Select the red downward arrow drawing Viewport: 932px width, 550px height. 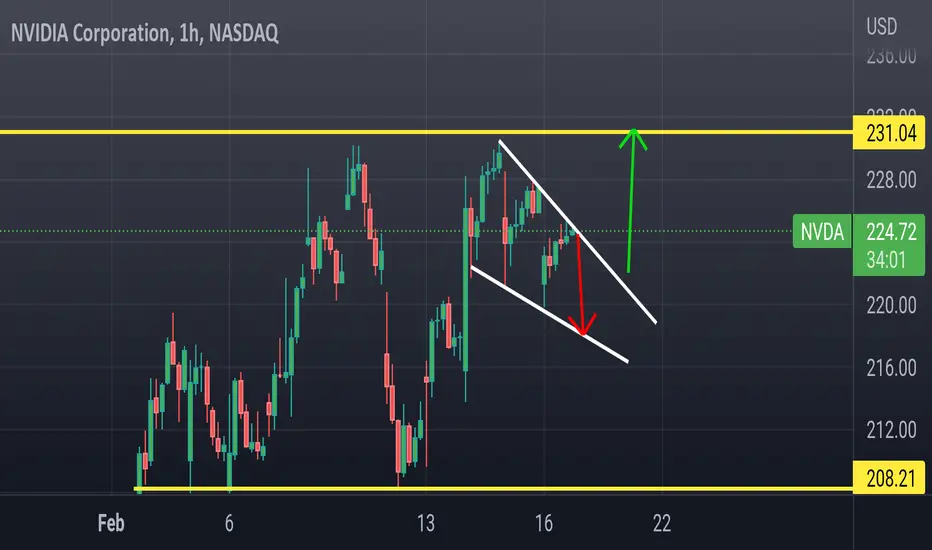[581, 284]
